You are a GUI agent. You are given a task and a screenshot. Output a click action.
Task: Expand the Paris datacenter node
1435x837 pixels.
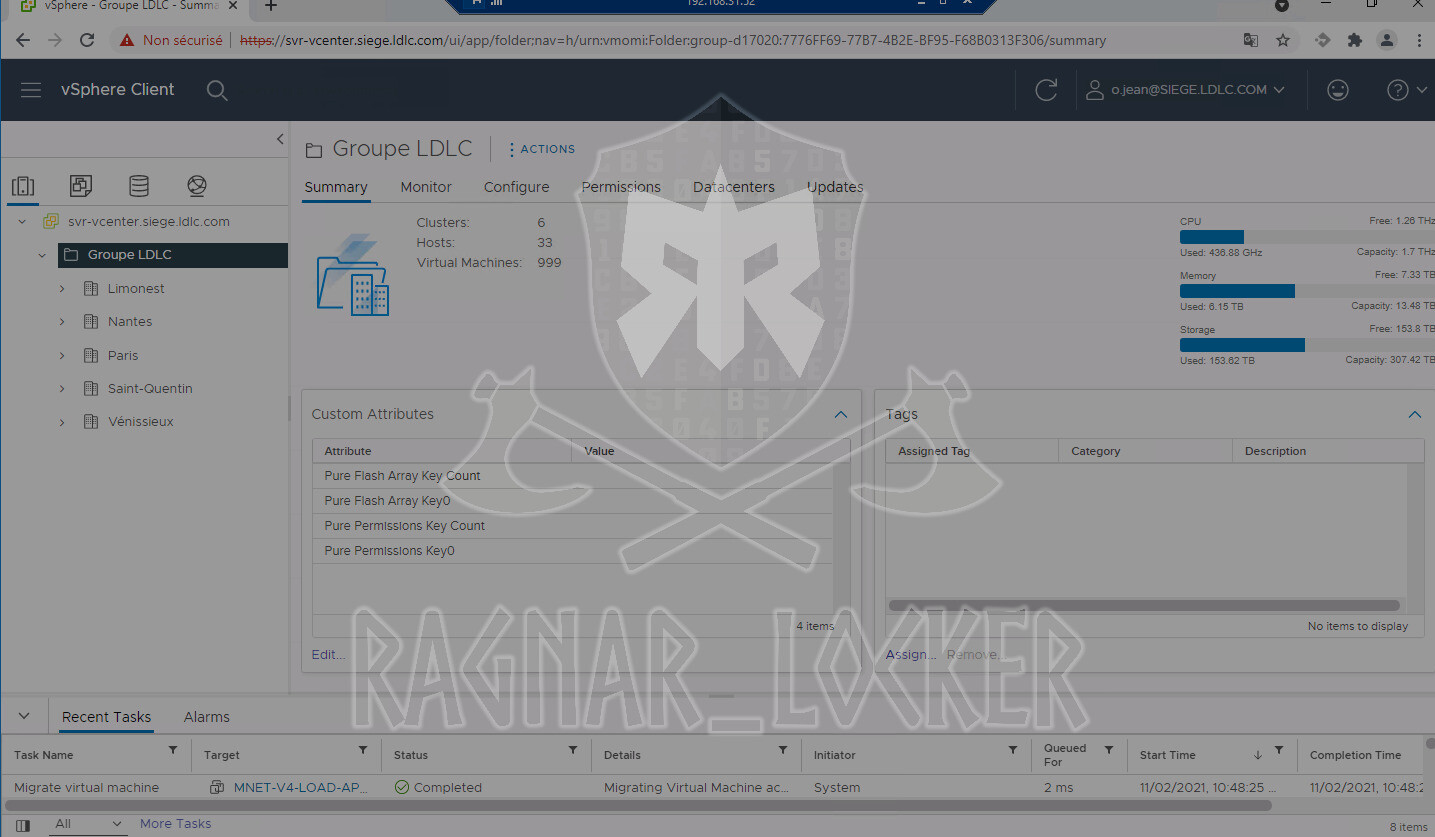coord(62,356)
